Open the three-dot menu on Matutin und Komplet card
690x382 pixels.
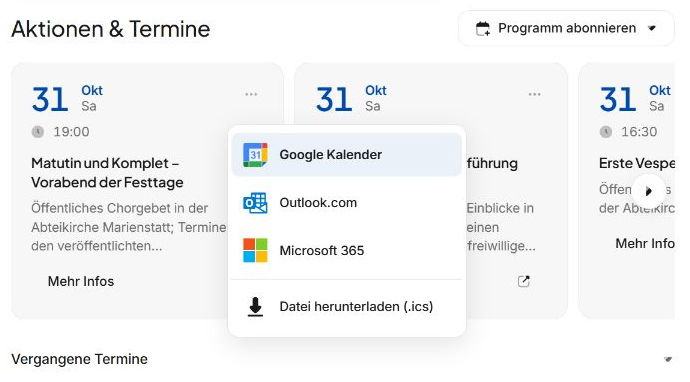251,94
